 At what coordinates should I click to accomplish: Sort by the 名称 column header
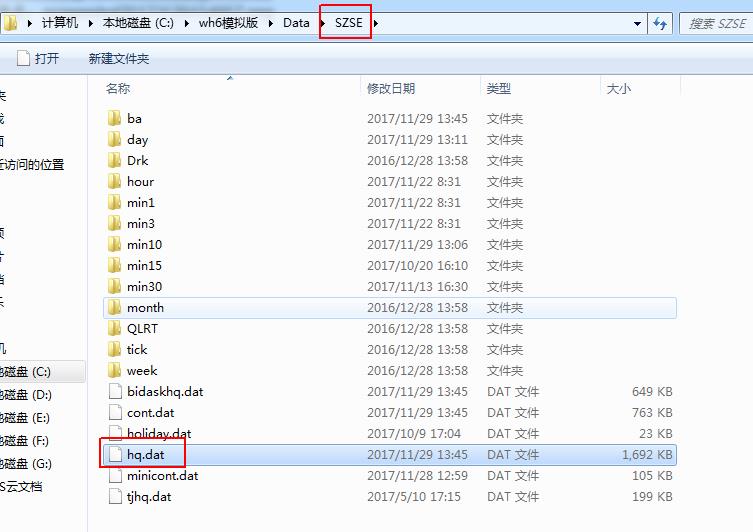pos(118,88)
